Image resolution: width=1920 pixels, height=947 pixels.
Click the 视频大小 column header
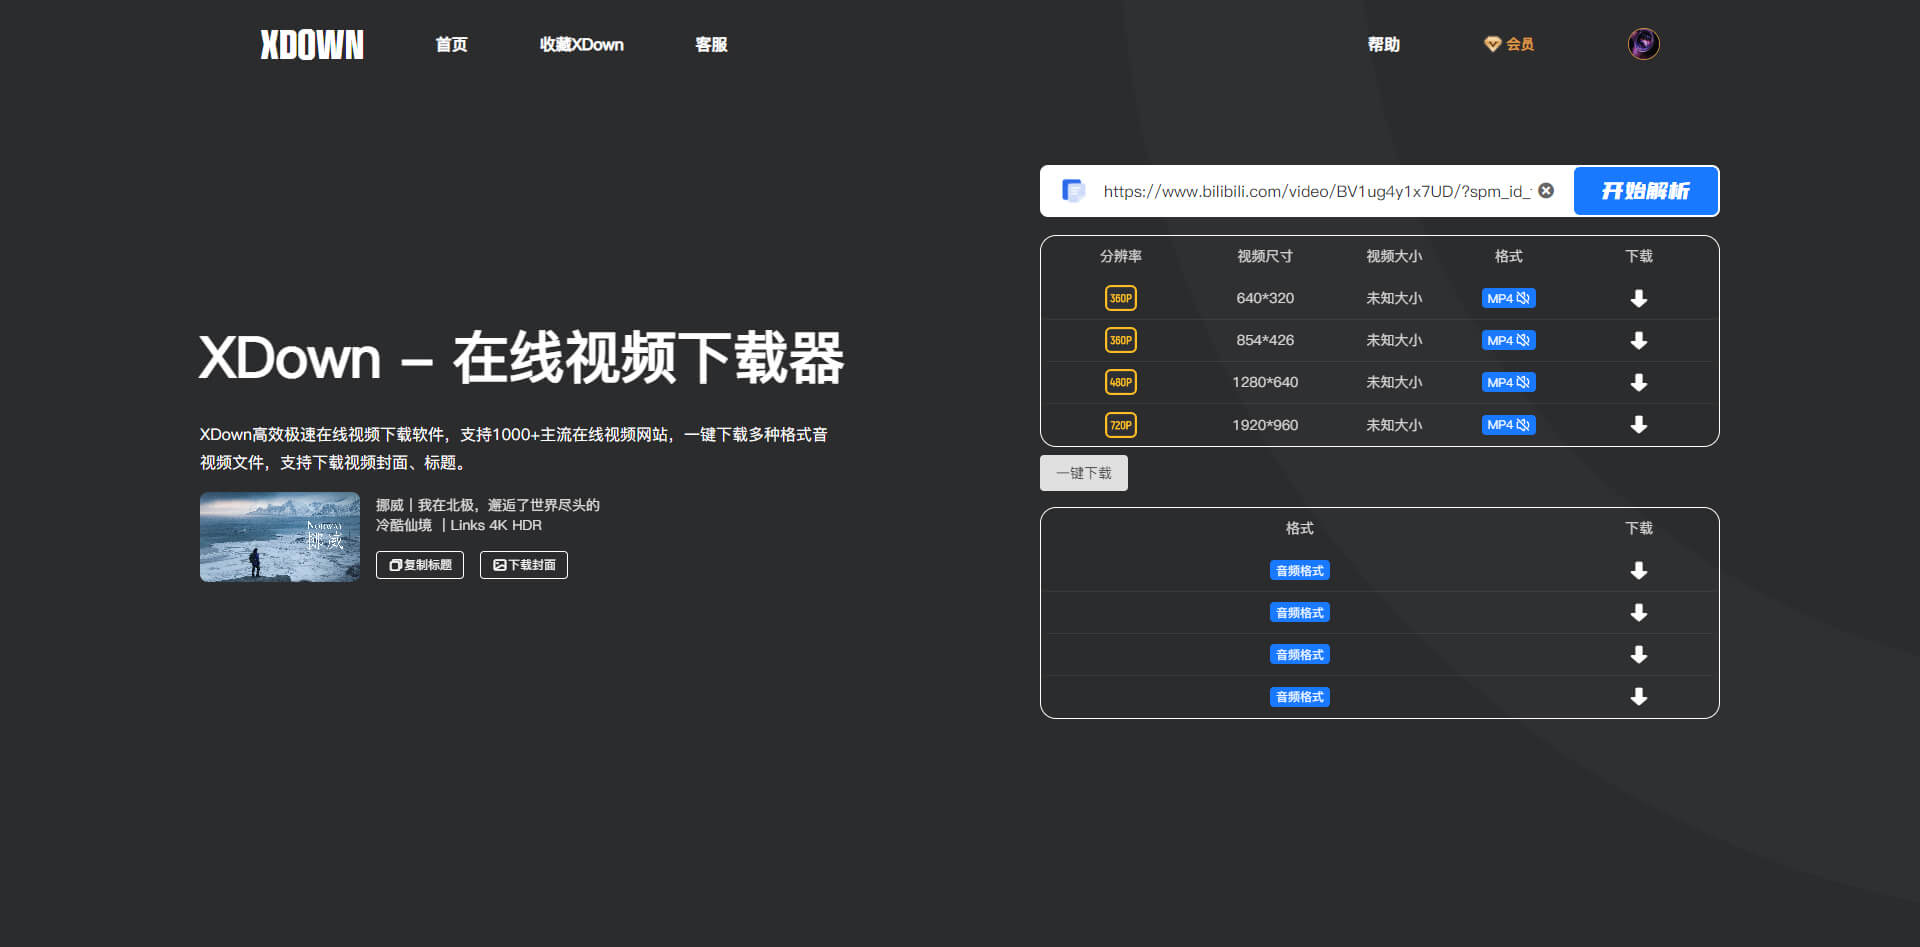point(1394,256)
